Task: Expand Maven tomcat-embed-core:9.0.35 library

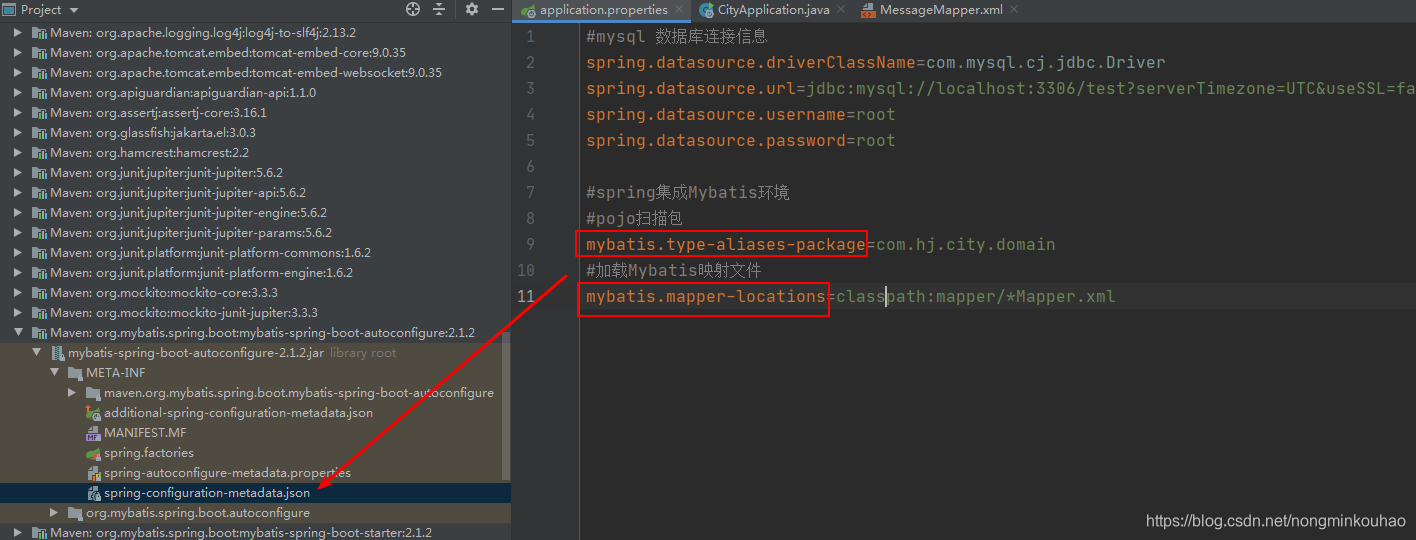Action: point(18,52)
